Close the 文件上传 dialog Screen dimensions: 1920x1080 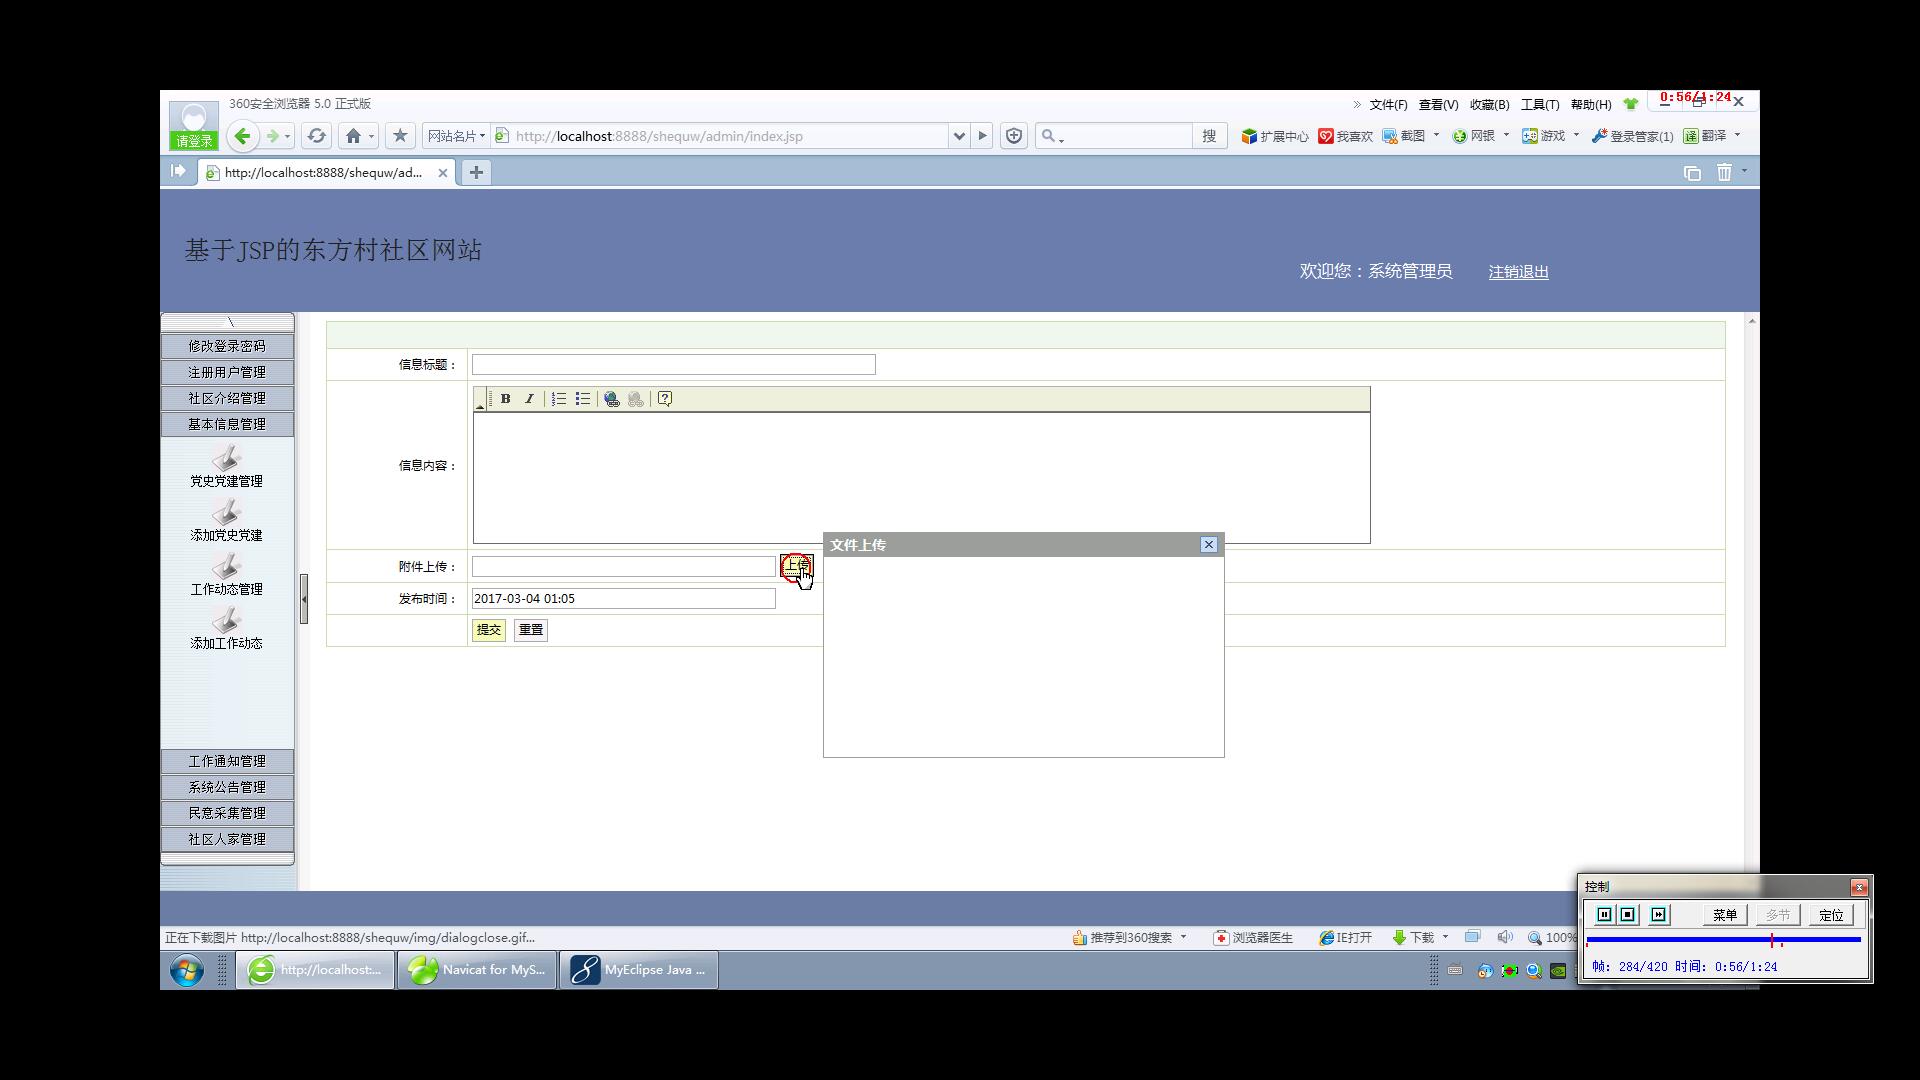(x=1209, y=545)
